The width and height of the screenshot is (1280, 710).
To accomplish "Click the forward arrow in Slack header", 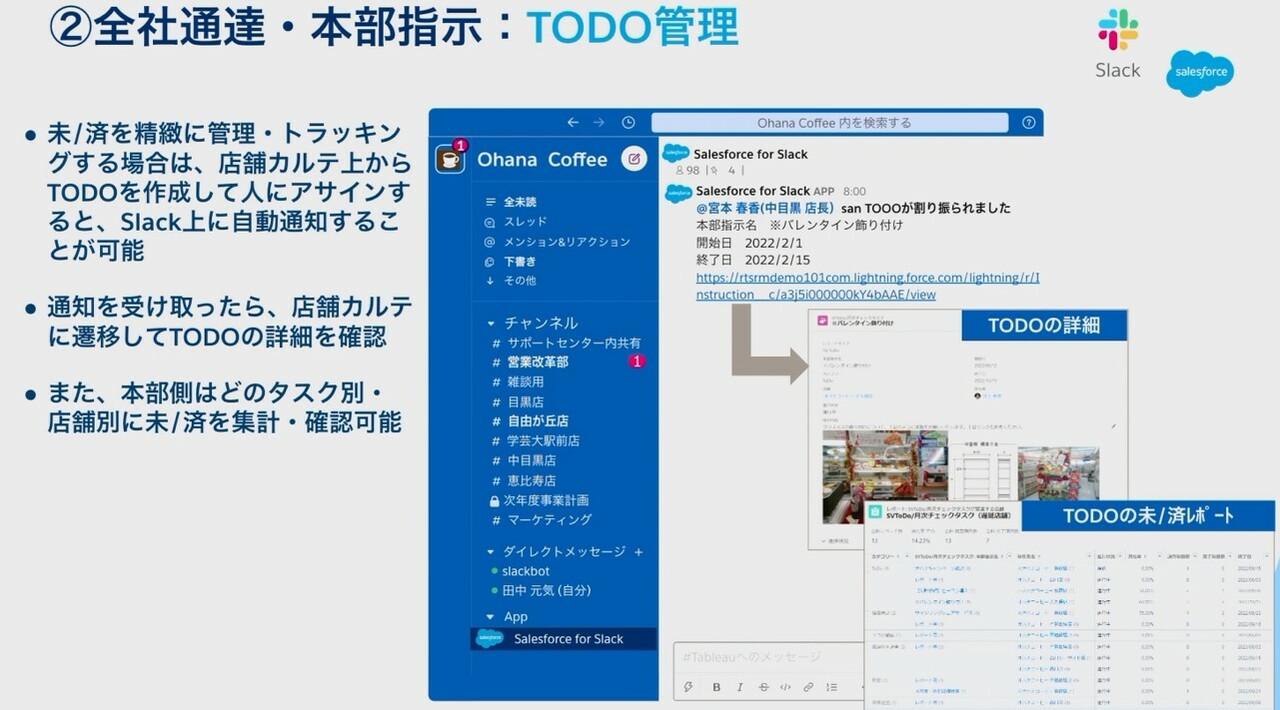I will point(599,123).
